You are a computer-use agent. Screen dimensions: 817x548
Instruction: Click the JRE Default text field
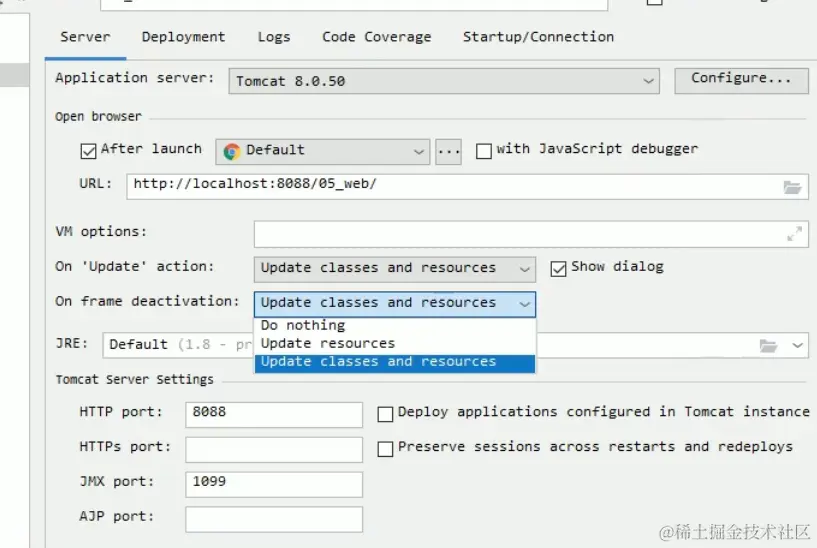[177, 345]
